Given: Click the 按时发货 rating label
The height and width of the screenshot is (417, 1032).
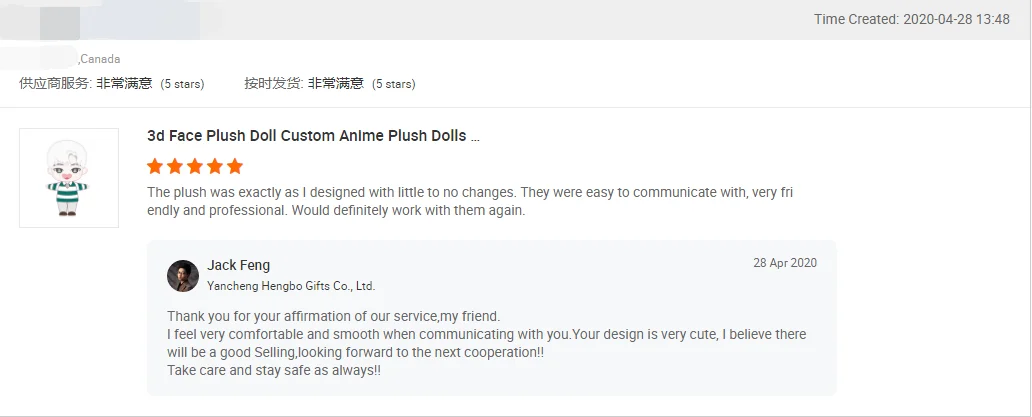Looking at the screenshot, I should (273, 84).
